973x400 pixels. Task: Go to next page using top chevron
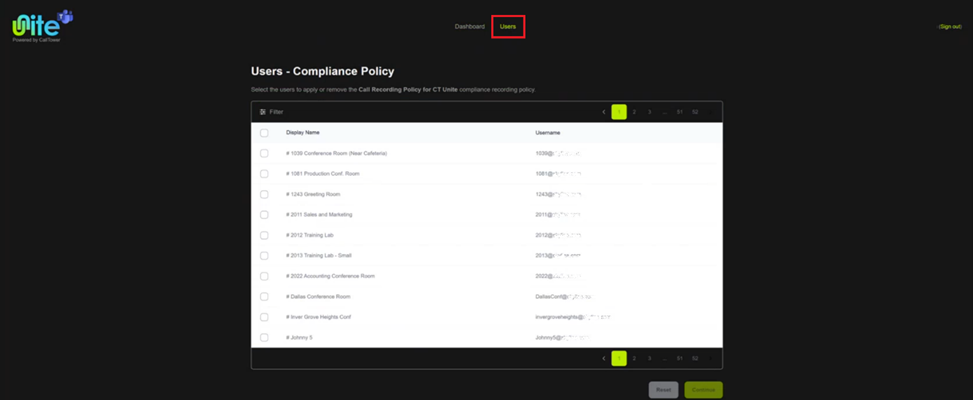pos(711,112)
